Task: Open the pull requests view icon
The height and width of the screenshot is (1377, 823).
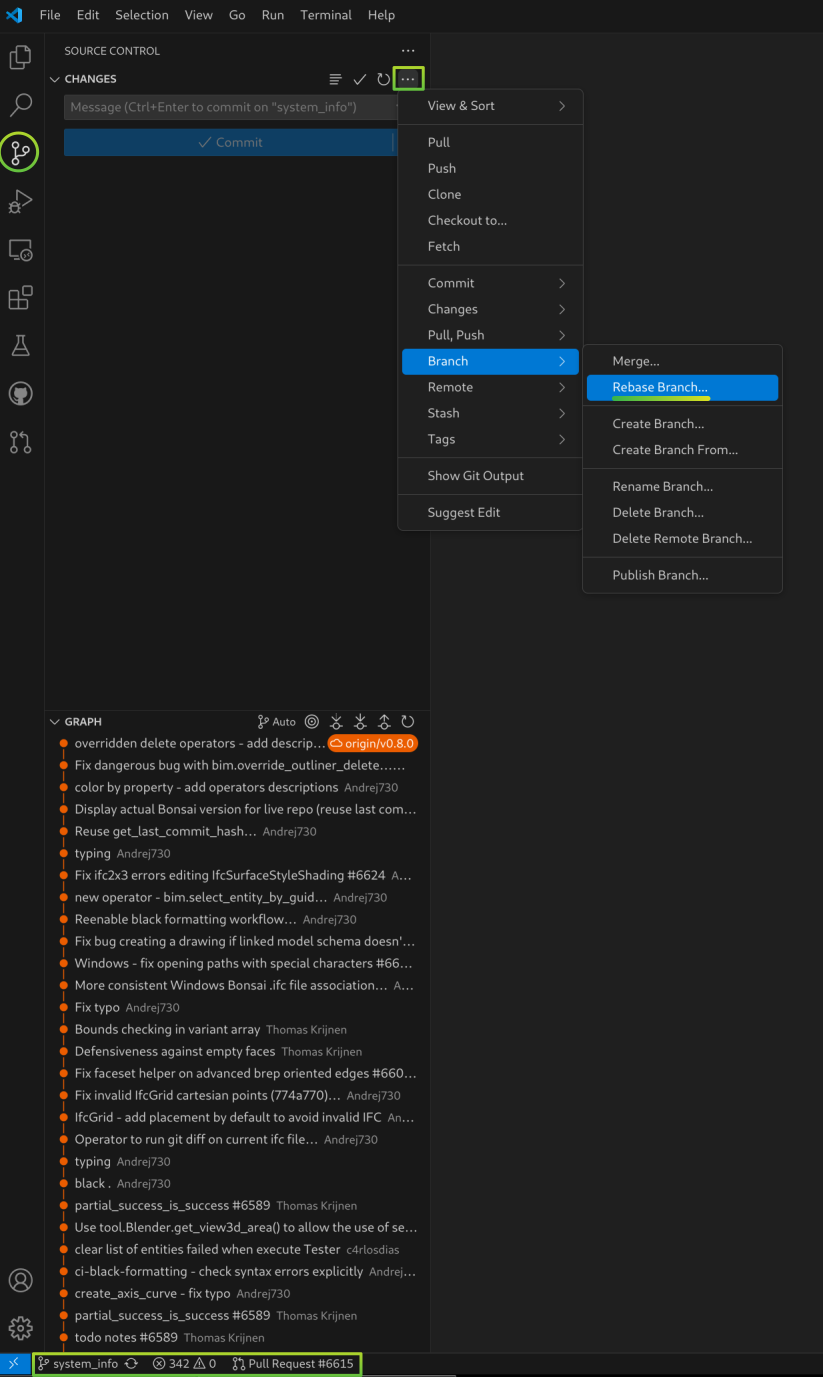Action: [x=21, y=441]
